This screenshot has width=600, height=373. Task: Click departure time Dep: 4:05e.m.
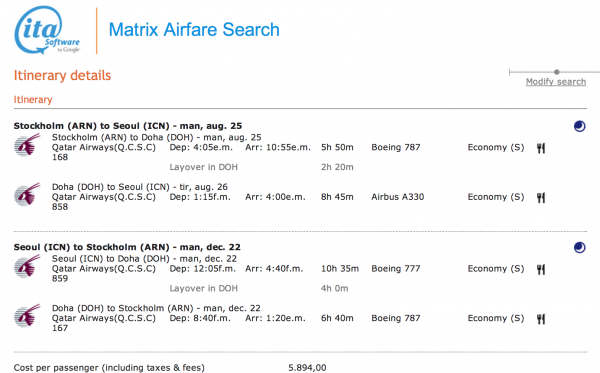tap(201, 147)
